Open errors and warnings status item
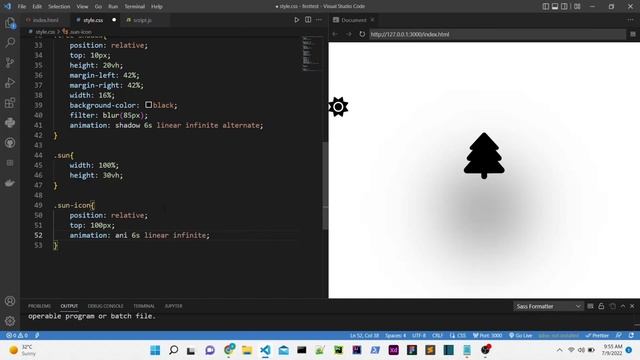The height and width of the screenshot is (360, 640). pyautogui.click(x=17, y=336)
